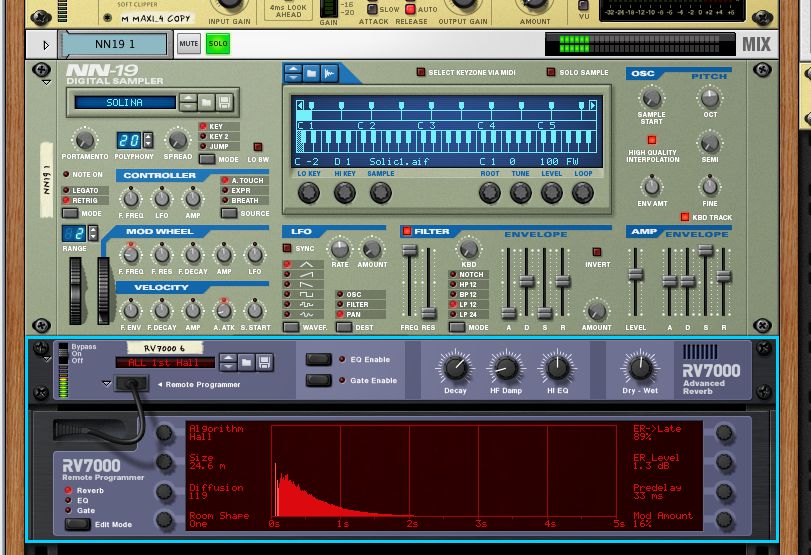Viewport: 811px width, 555px height.
Task: Open NN-19 patch browser folder icon
Action: [206, 102]
